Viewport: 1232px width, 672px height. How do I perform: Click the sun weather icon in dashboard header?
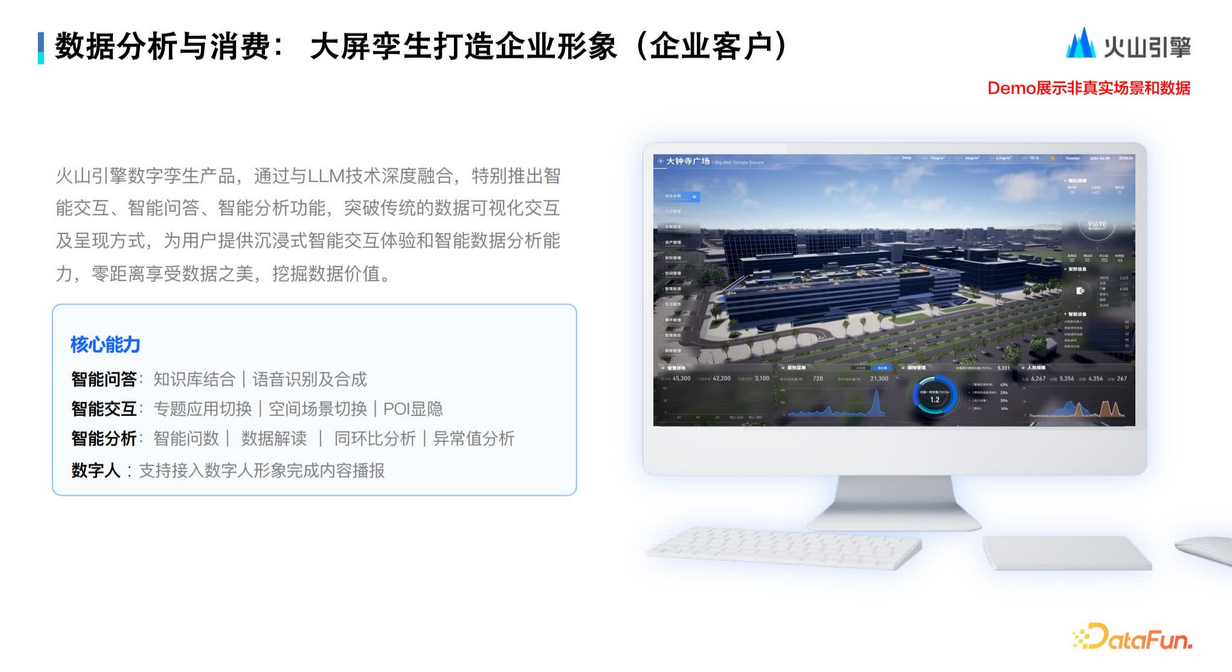[x=1052, y=158]
